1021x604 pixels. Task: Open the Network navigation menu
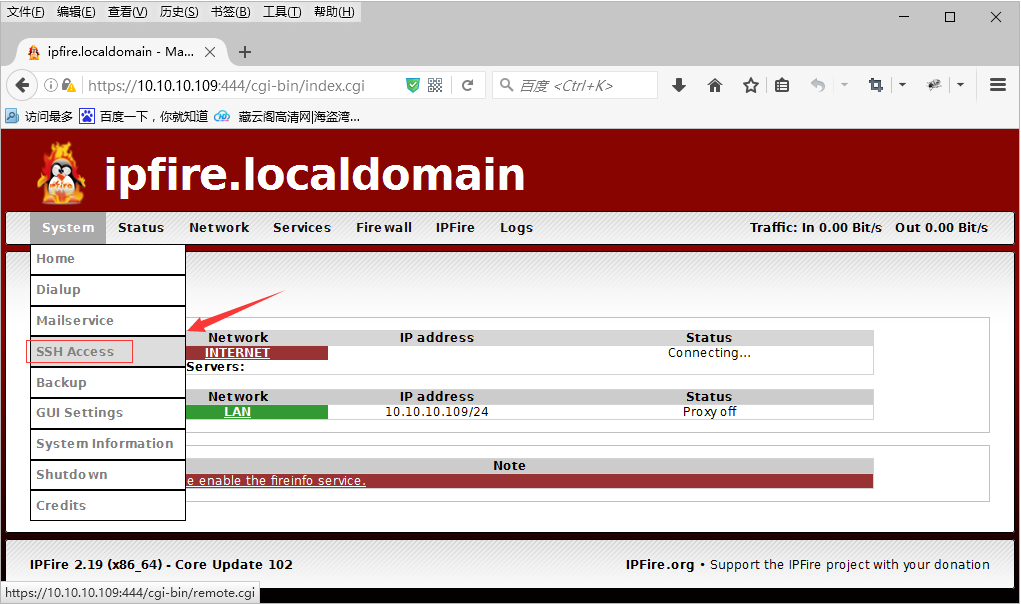click(219, 228)
